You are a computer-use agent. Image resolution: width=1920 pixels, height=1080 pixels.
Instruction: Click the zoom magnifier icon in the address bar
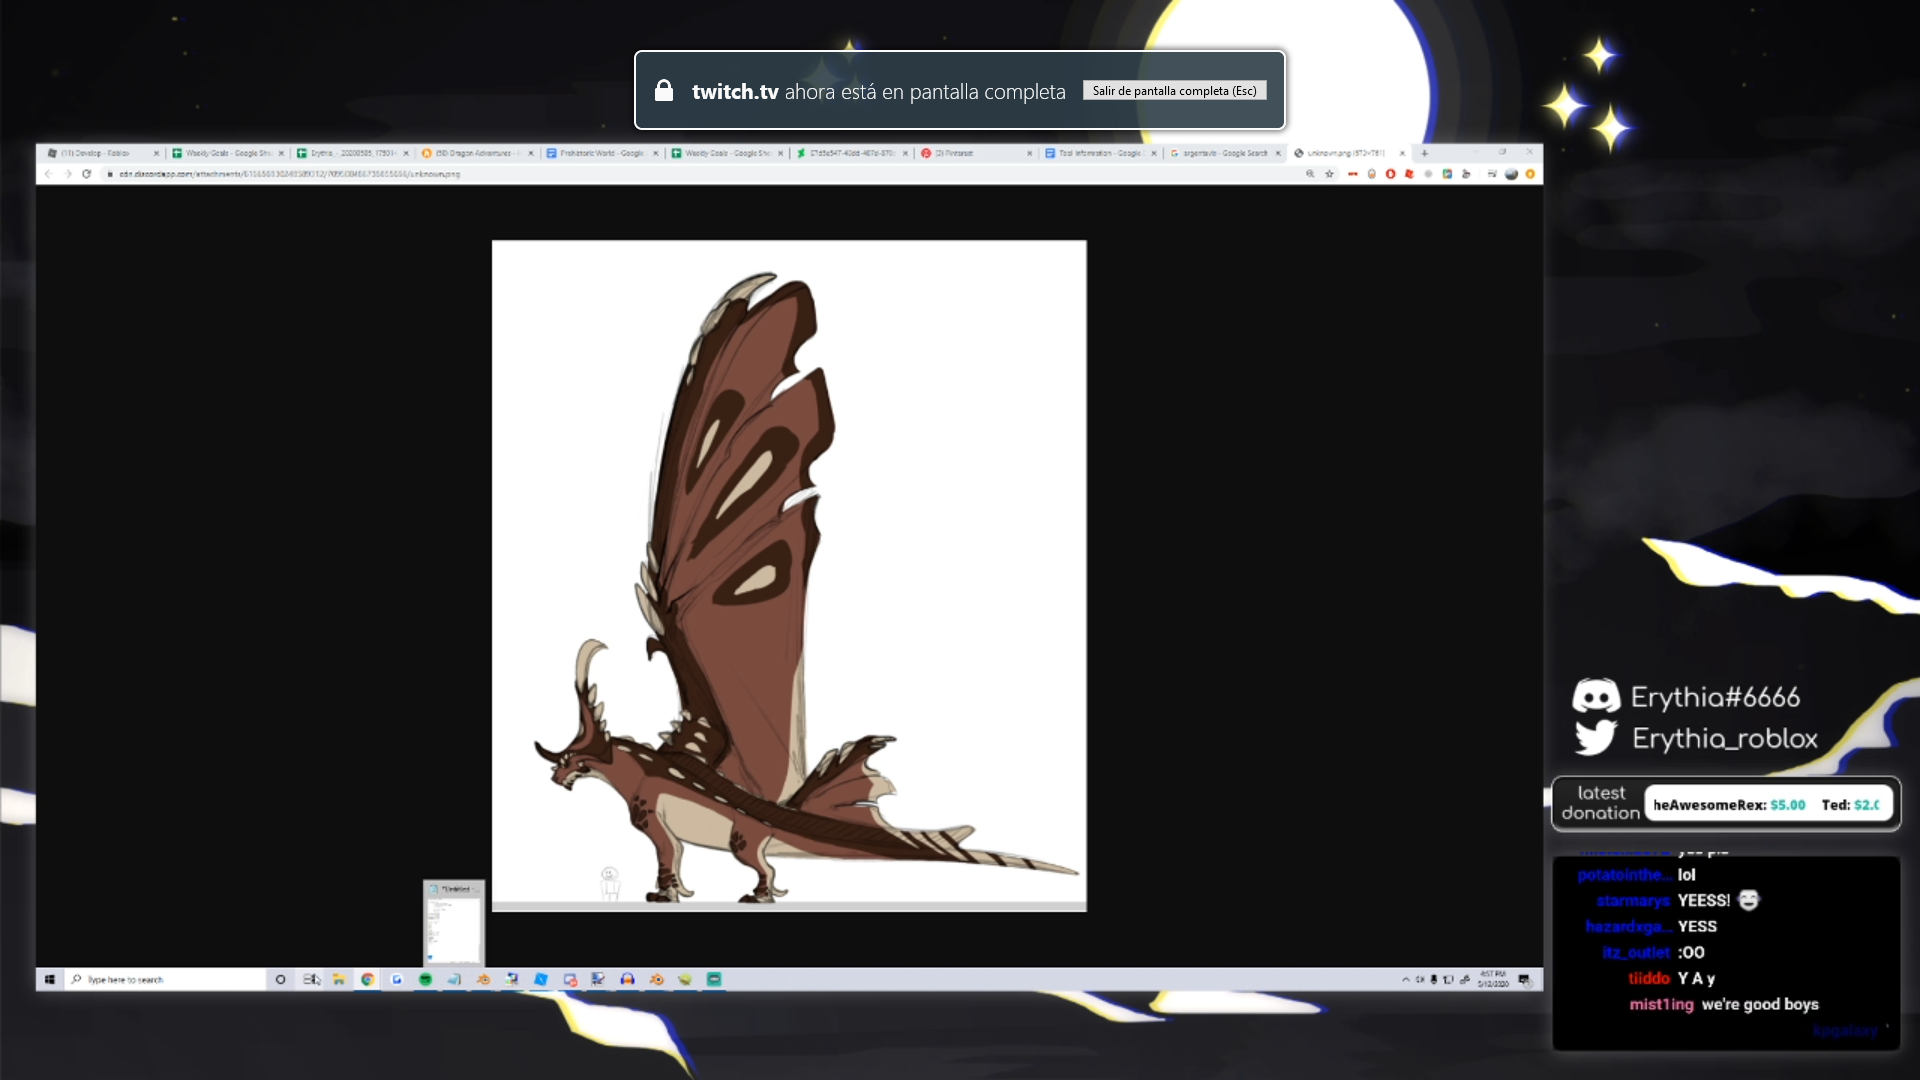click(1310, 174)
